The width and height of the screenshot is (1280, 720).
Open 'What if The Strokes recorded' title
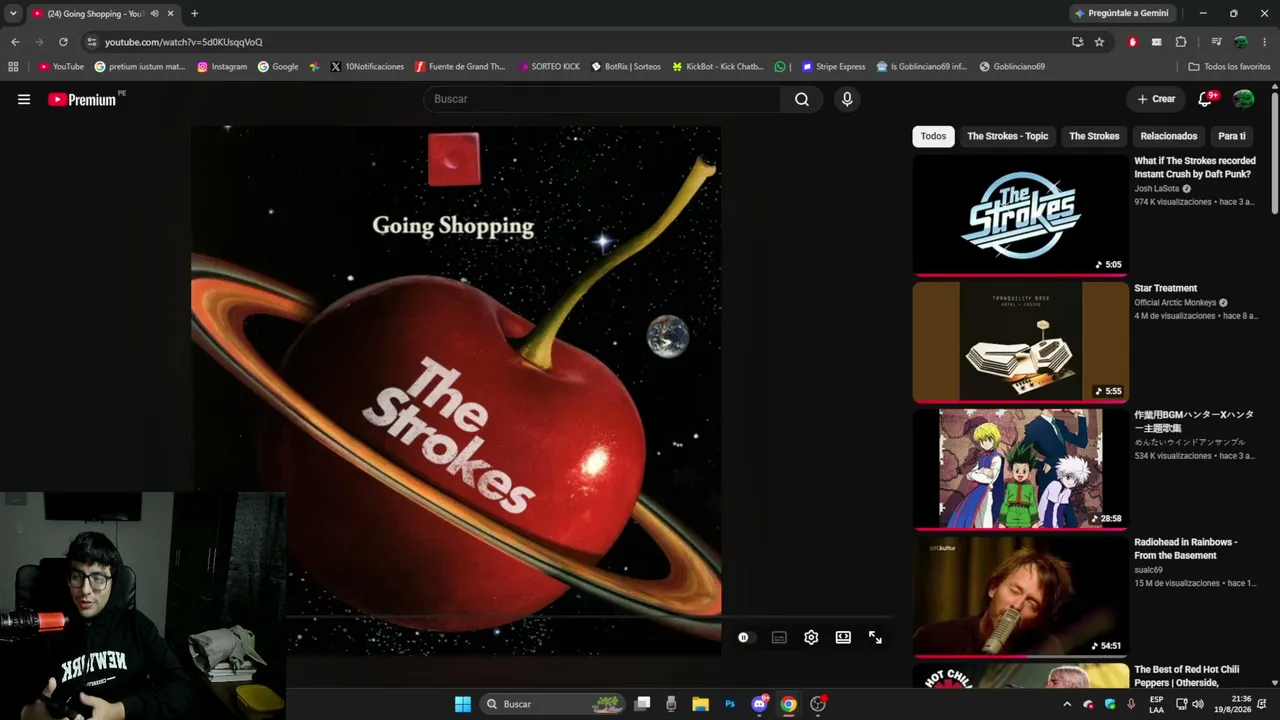[1195, 167]
